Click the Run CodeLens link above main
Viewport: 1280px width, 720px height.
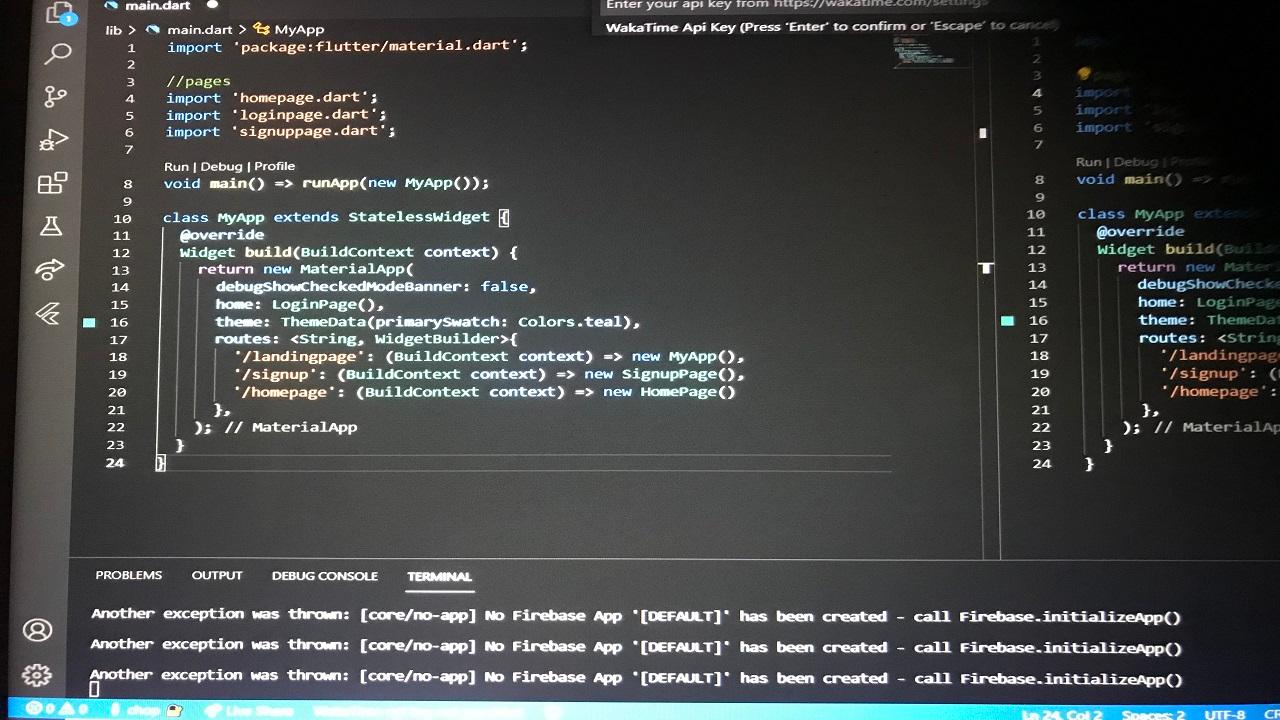(175, 165)
